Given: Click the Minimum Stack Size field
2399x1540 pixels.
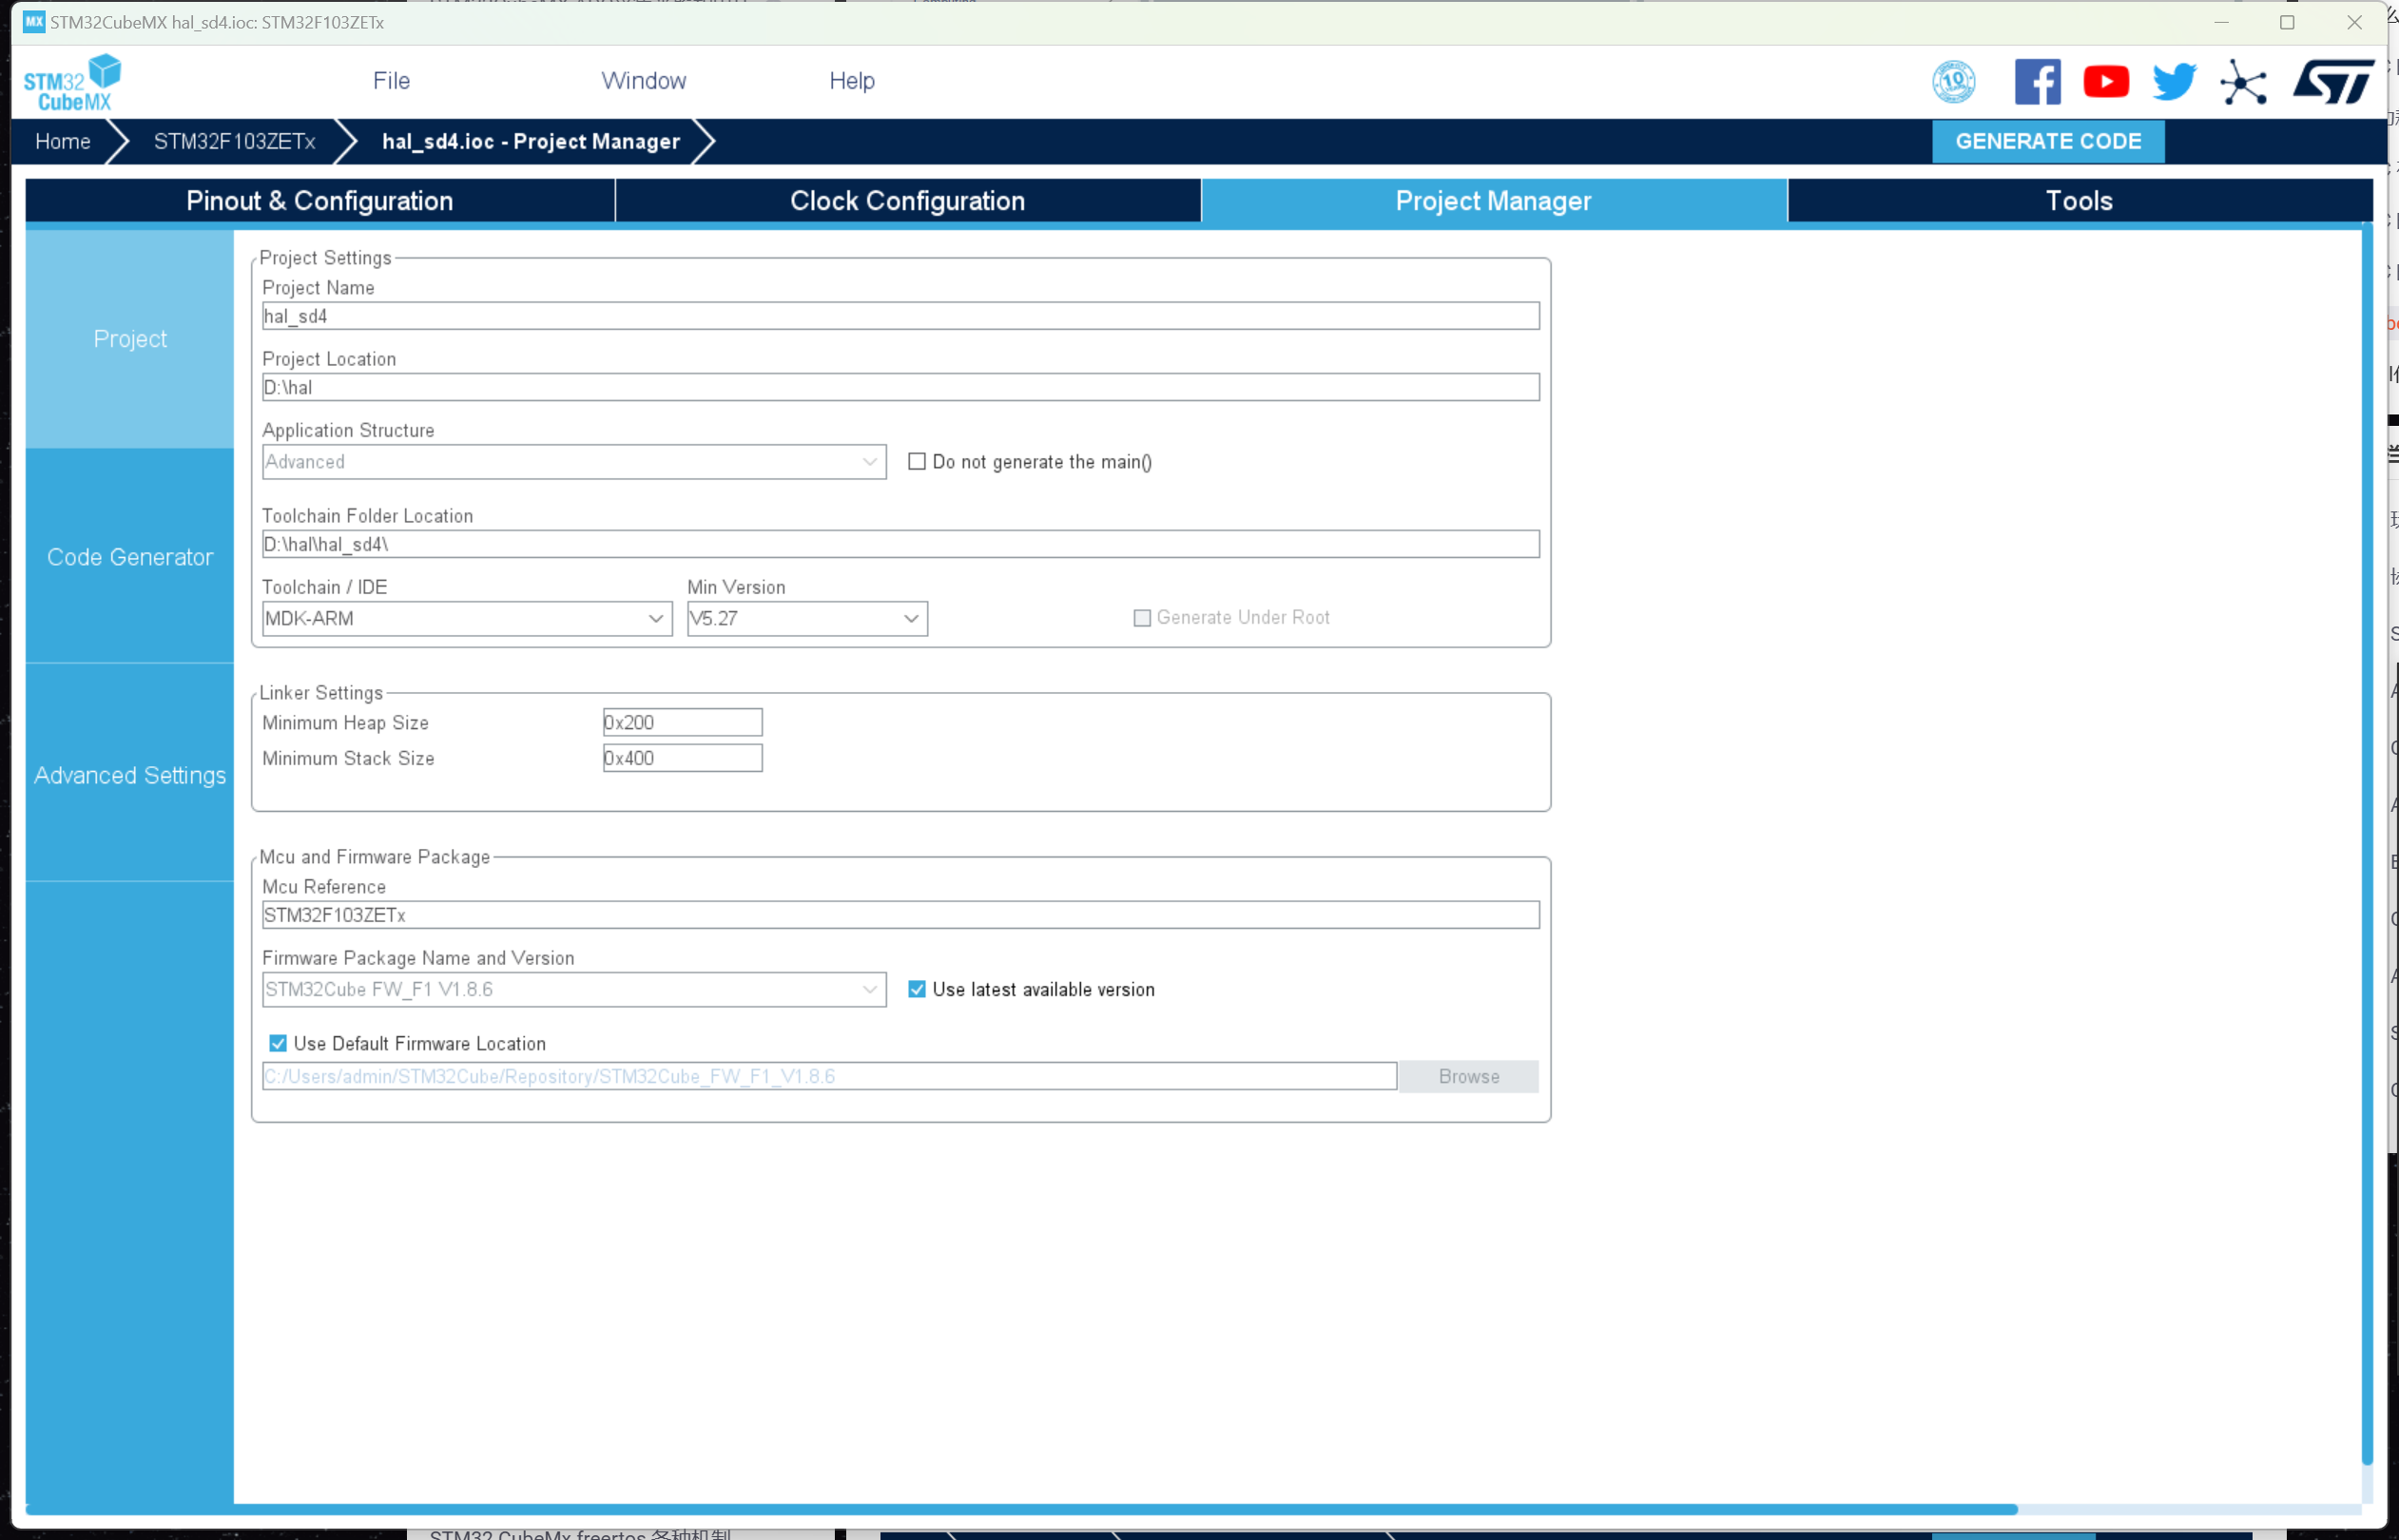Looking at the screenshot, I should pyautogui.click(x=682, y=758).
